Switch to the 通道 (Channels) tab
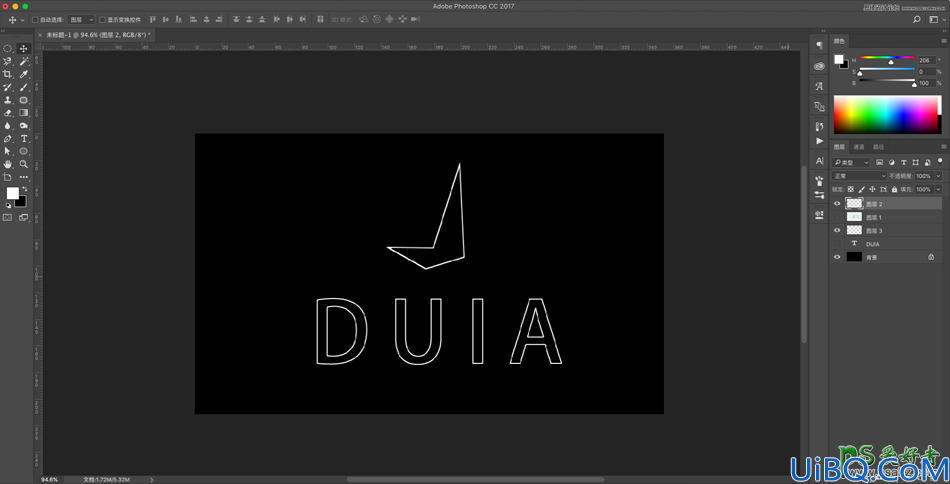The height and width of the screenshot is (484, 950). [859, 147]
